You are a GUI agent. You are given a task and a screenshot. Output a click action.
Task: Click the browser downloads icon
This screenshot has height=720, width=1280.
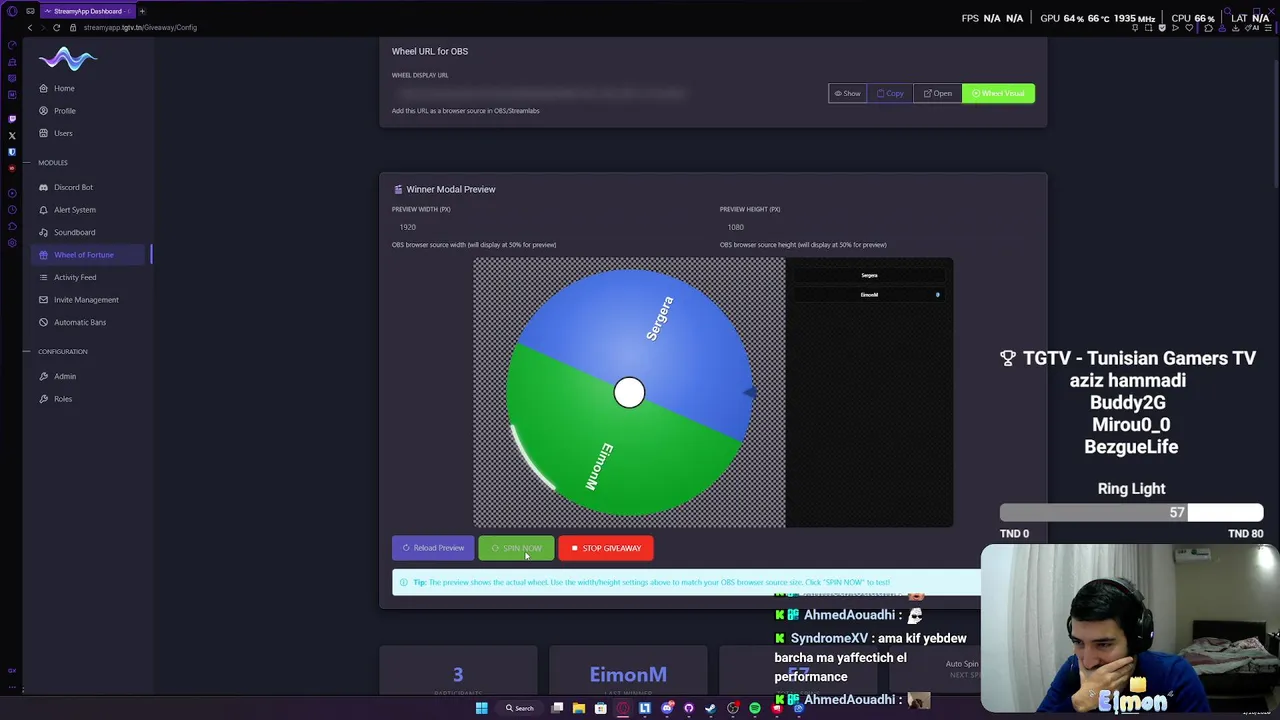click(x=1236, y=28)
